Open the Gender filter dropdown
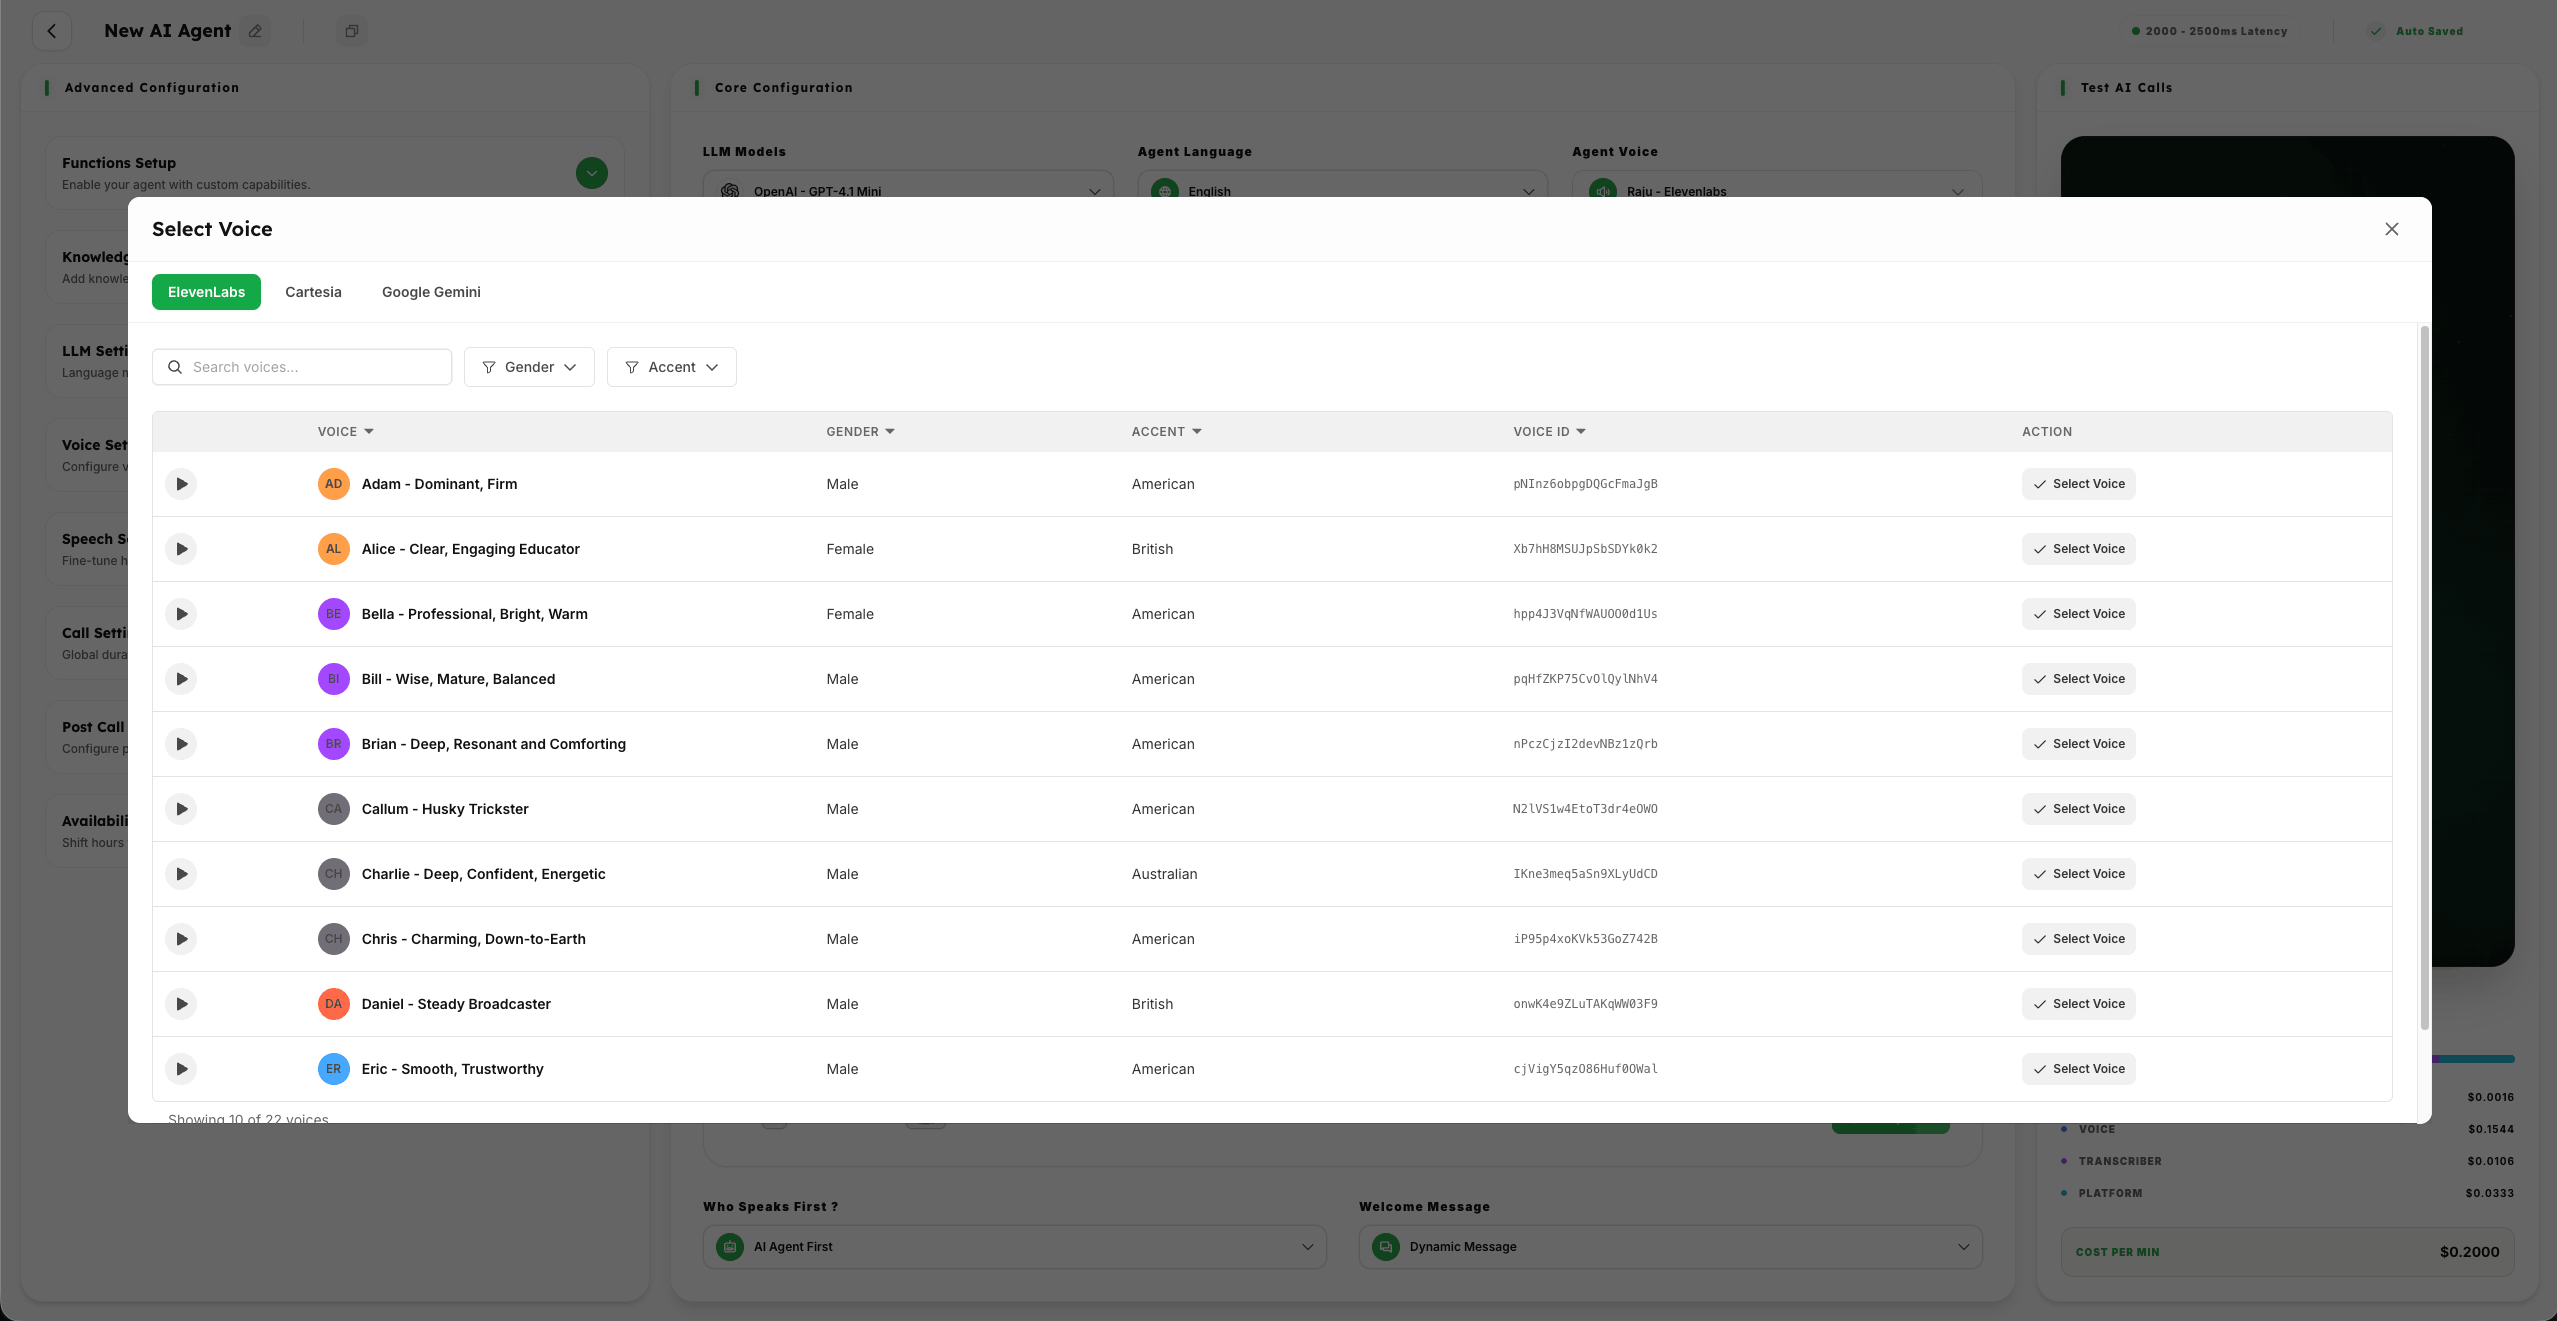2557x1321 pixels. 529,367
